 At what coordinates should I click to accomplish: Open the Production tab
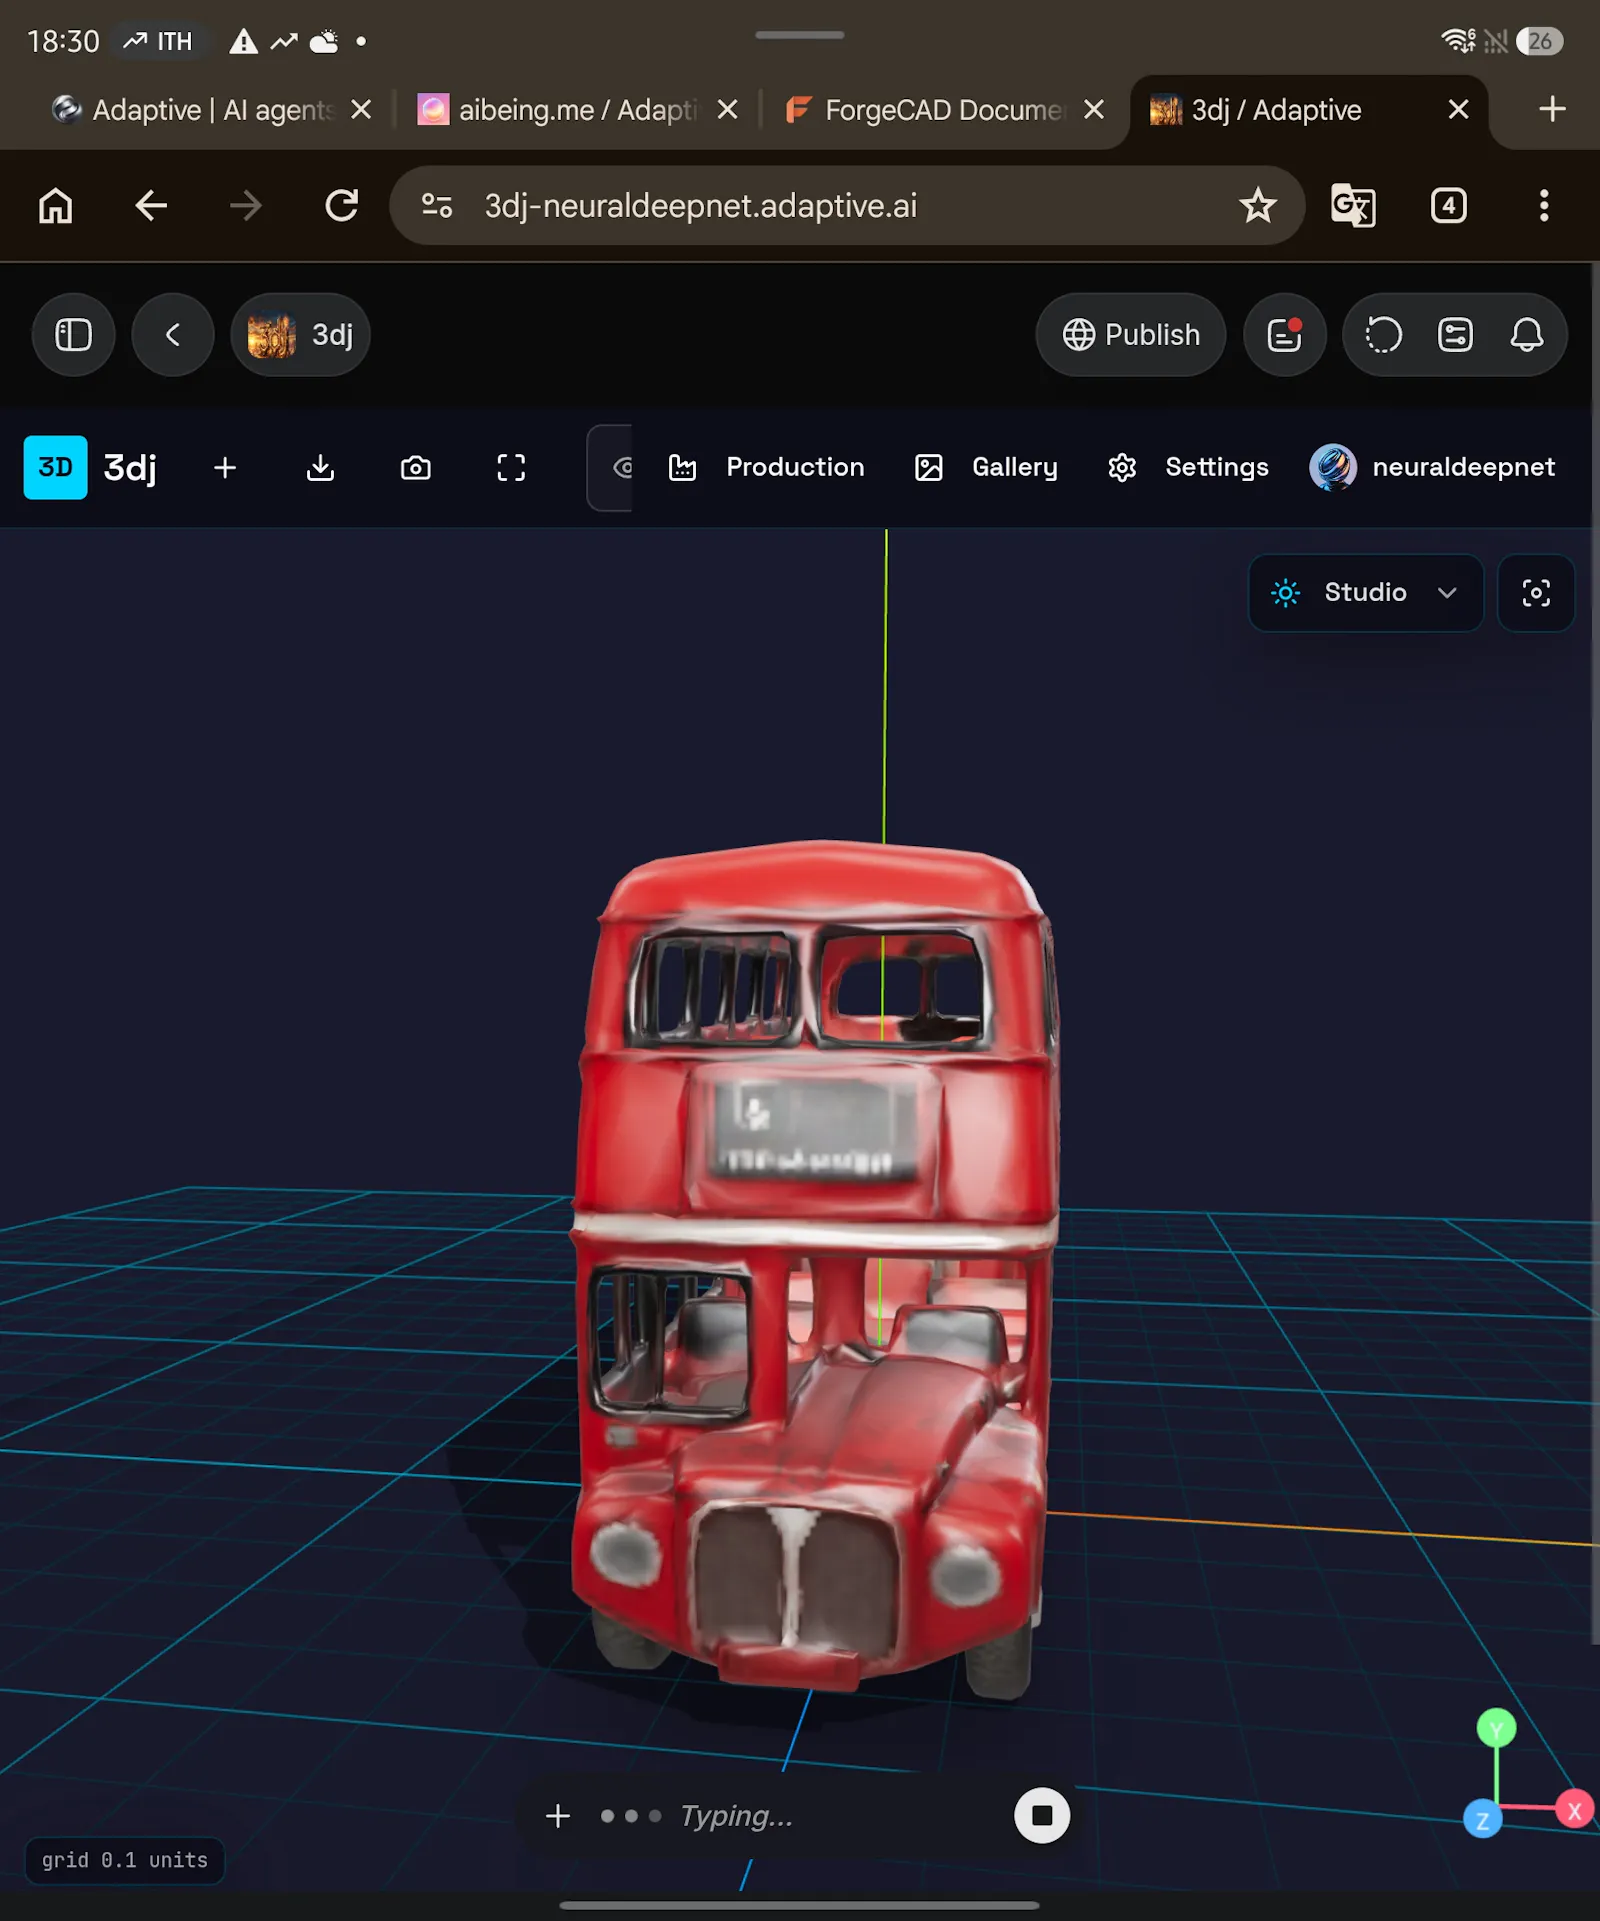coord(766,467)
